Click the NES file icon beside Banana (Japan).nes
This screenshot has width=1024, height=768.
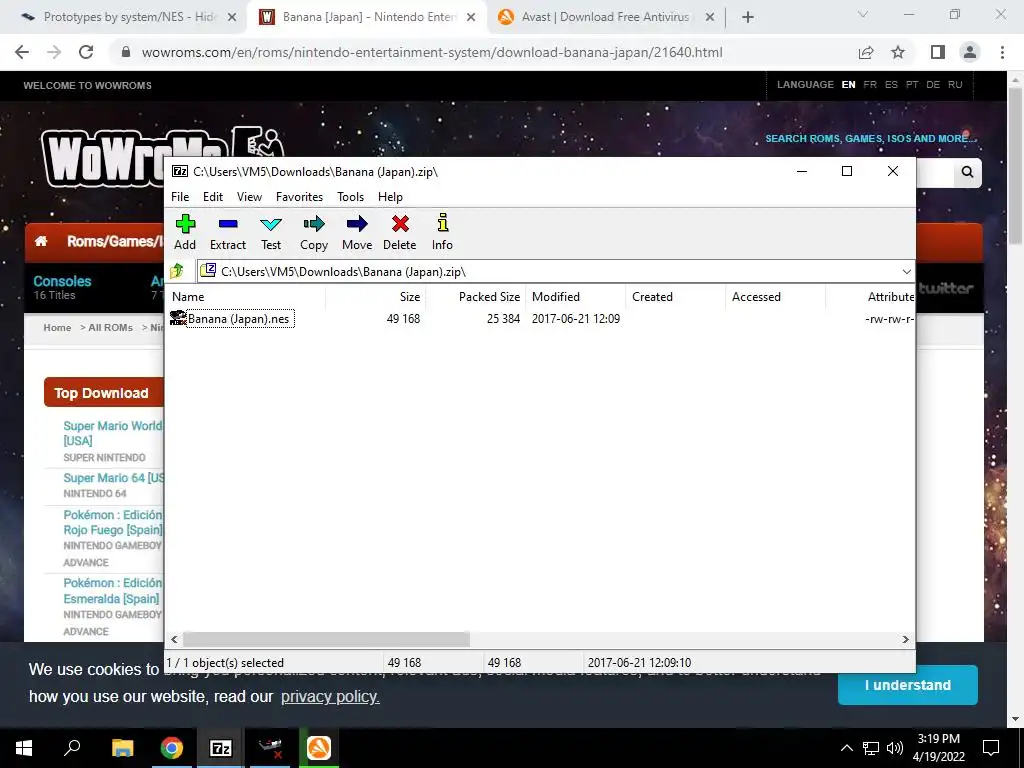pos(178,318)
